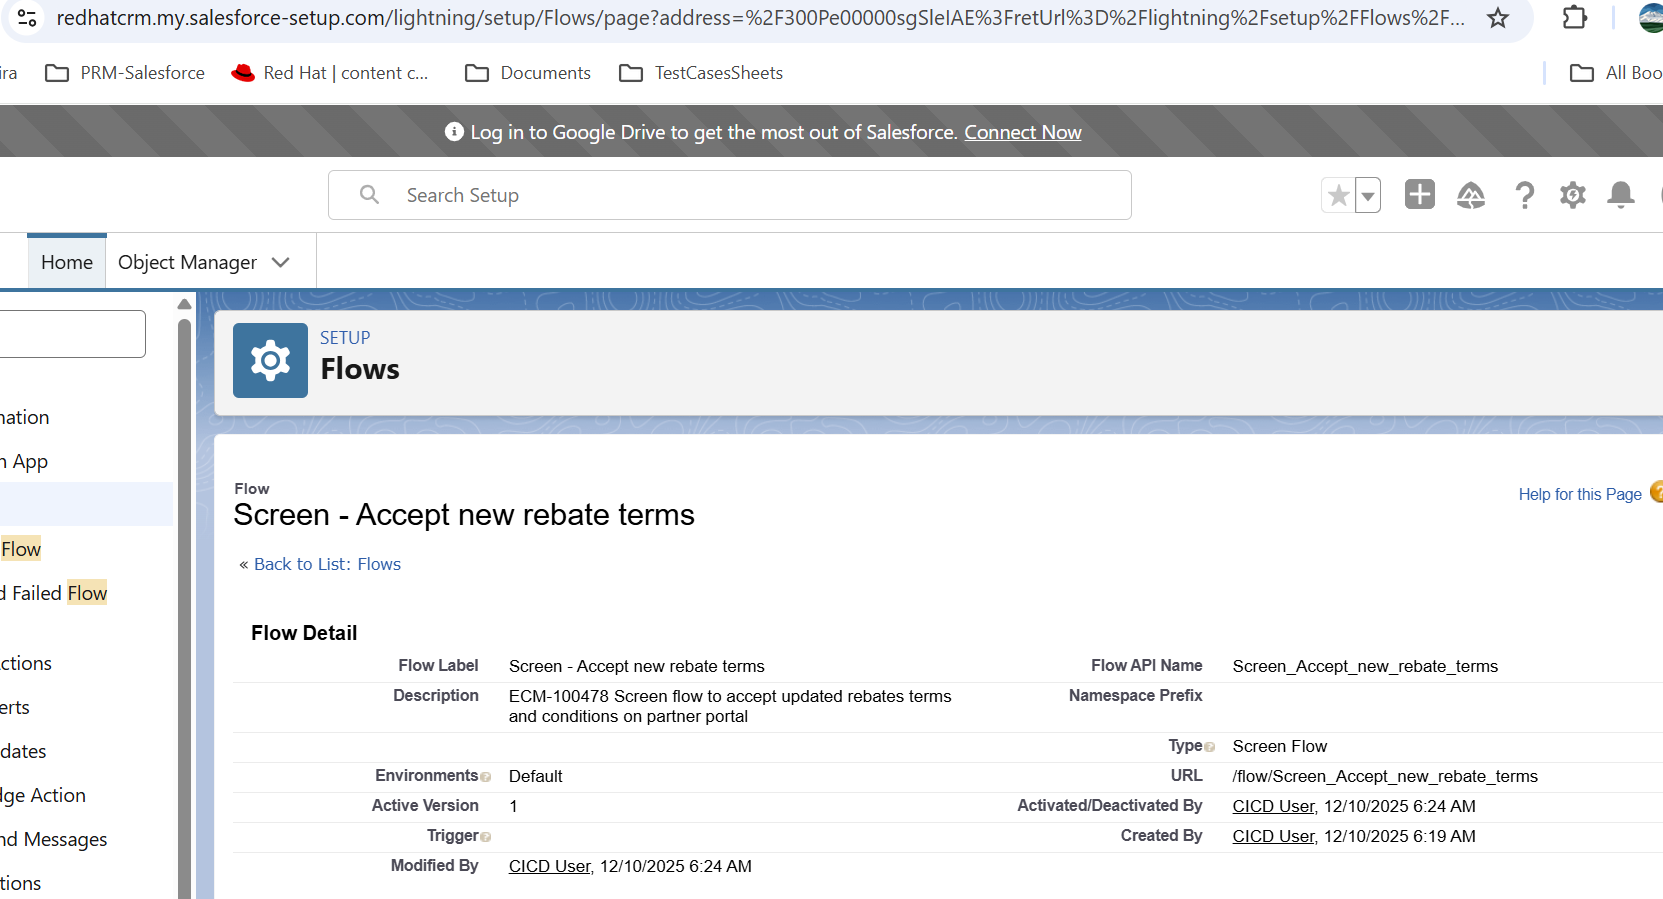Open the Favorites list dropdown arrow
The width and height of the screenshot is (1663, 899).
coord(1368,196)
